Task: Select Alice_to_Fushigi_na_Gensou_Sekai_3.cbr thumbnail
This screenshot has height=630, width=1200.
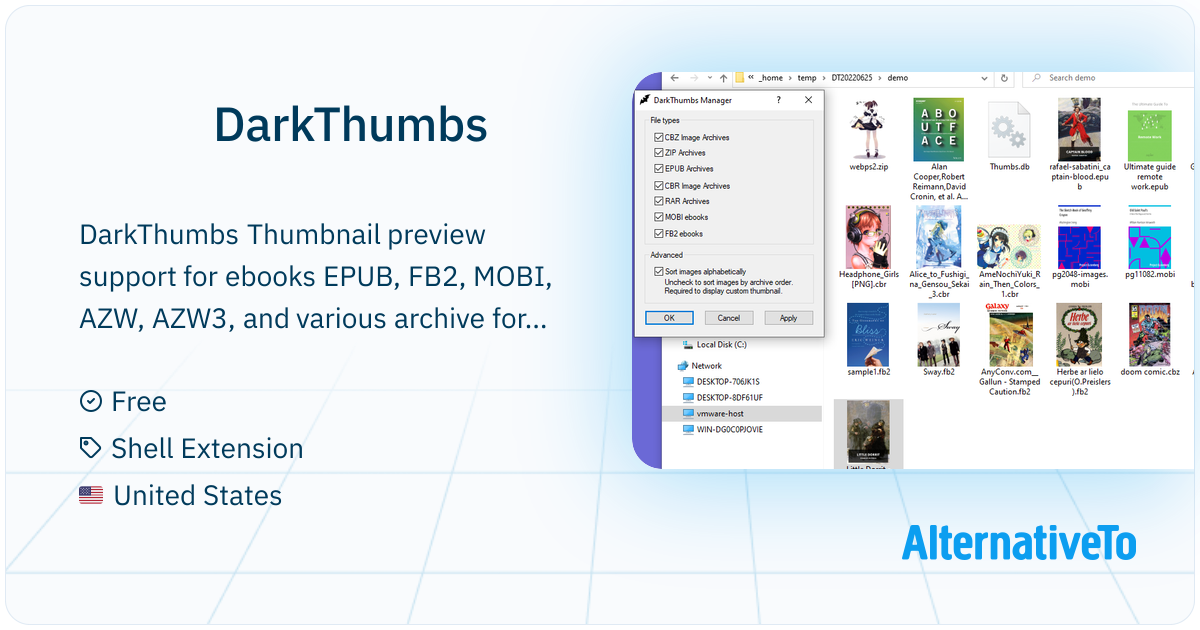Action: [x=938, y=237]
